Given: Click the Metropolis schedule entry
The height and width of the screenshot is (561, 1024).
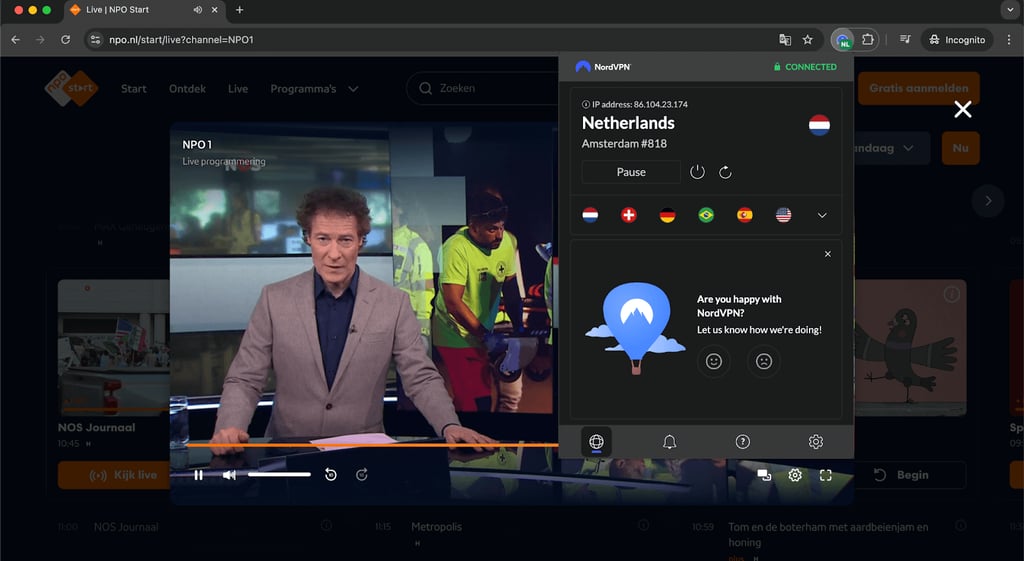Looking at the screenshot, I should coord(436,526).
